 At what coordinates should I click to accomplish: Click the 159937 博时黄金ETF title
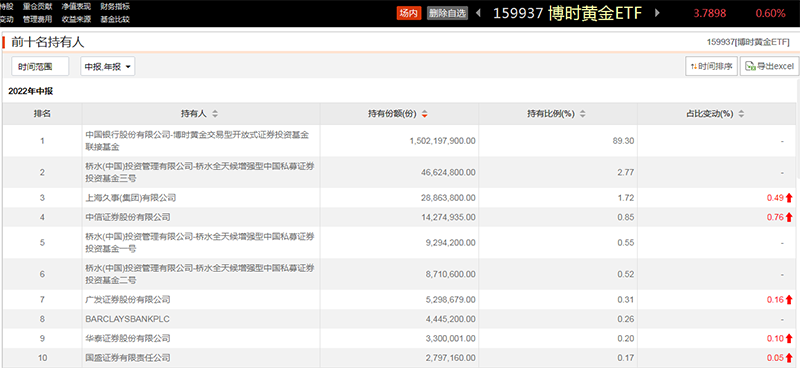click(567, 13)
